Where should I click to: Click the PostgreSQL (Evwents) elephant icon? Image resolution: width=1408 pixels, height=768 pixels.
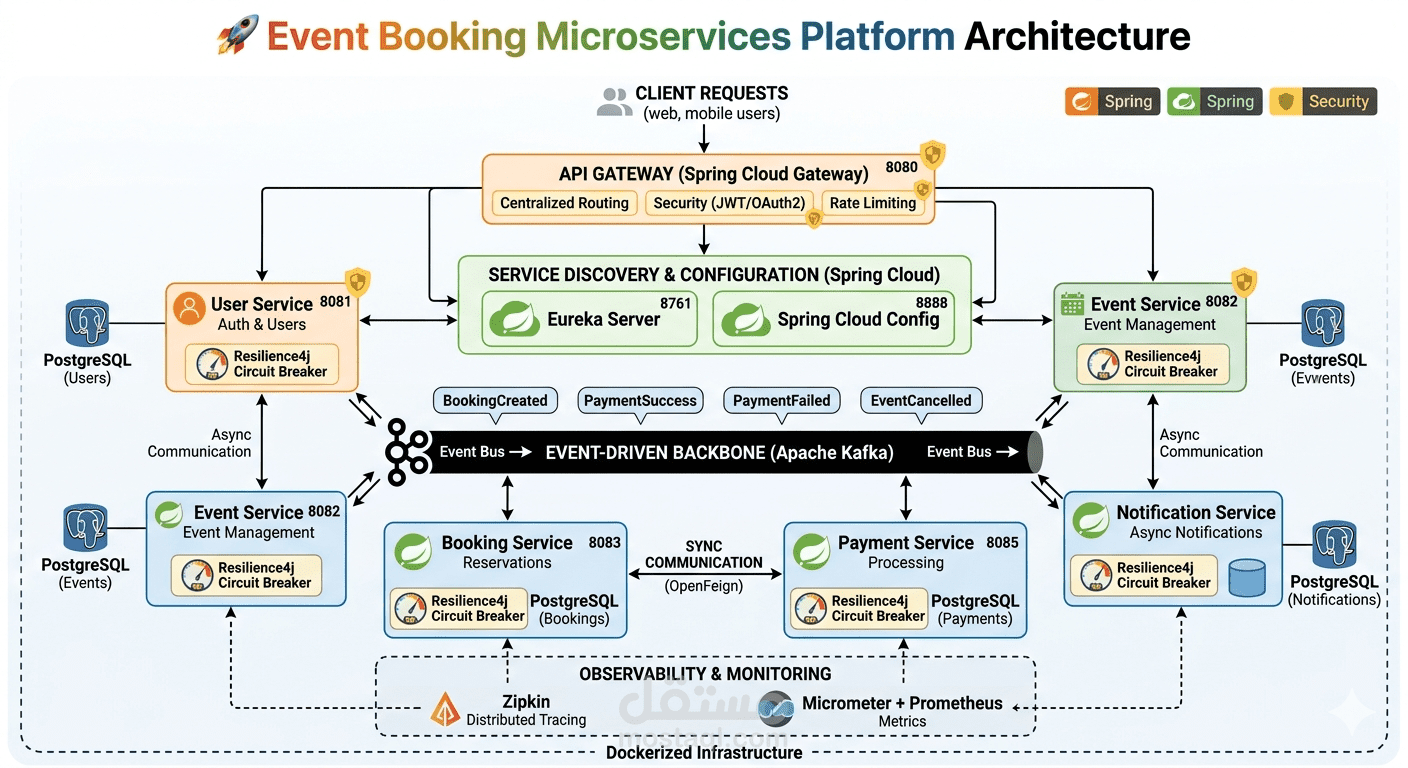[x=1322, y=324]
